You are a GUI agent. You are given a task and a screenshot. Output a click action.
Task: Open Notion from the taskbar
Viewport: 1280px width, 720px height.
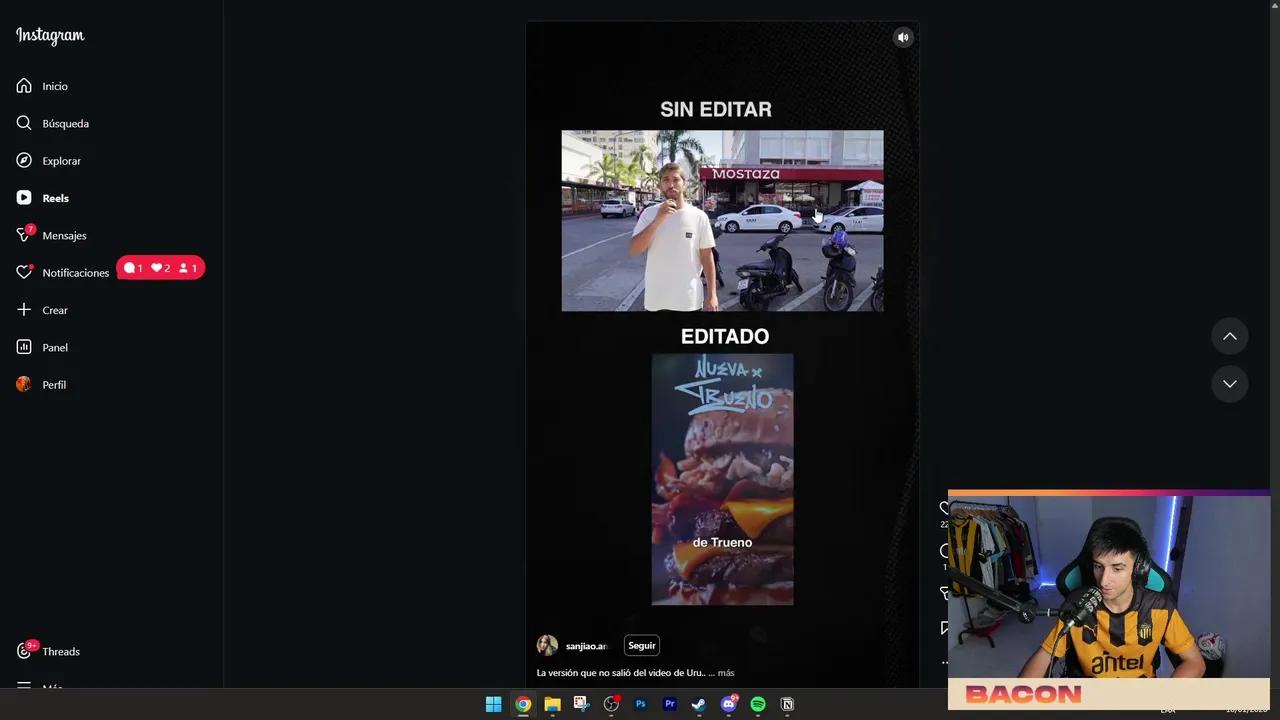(787, 704)
